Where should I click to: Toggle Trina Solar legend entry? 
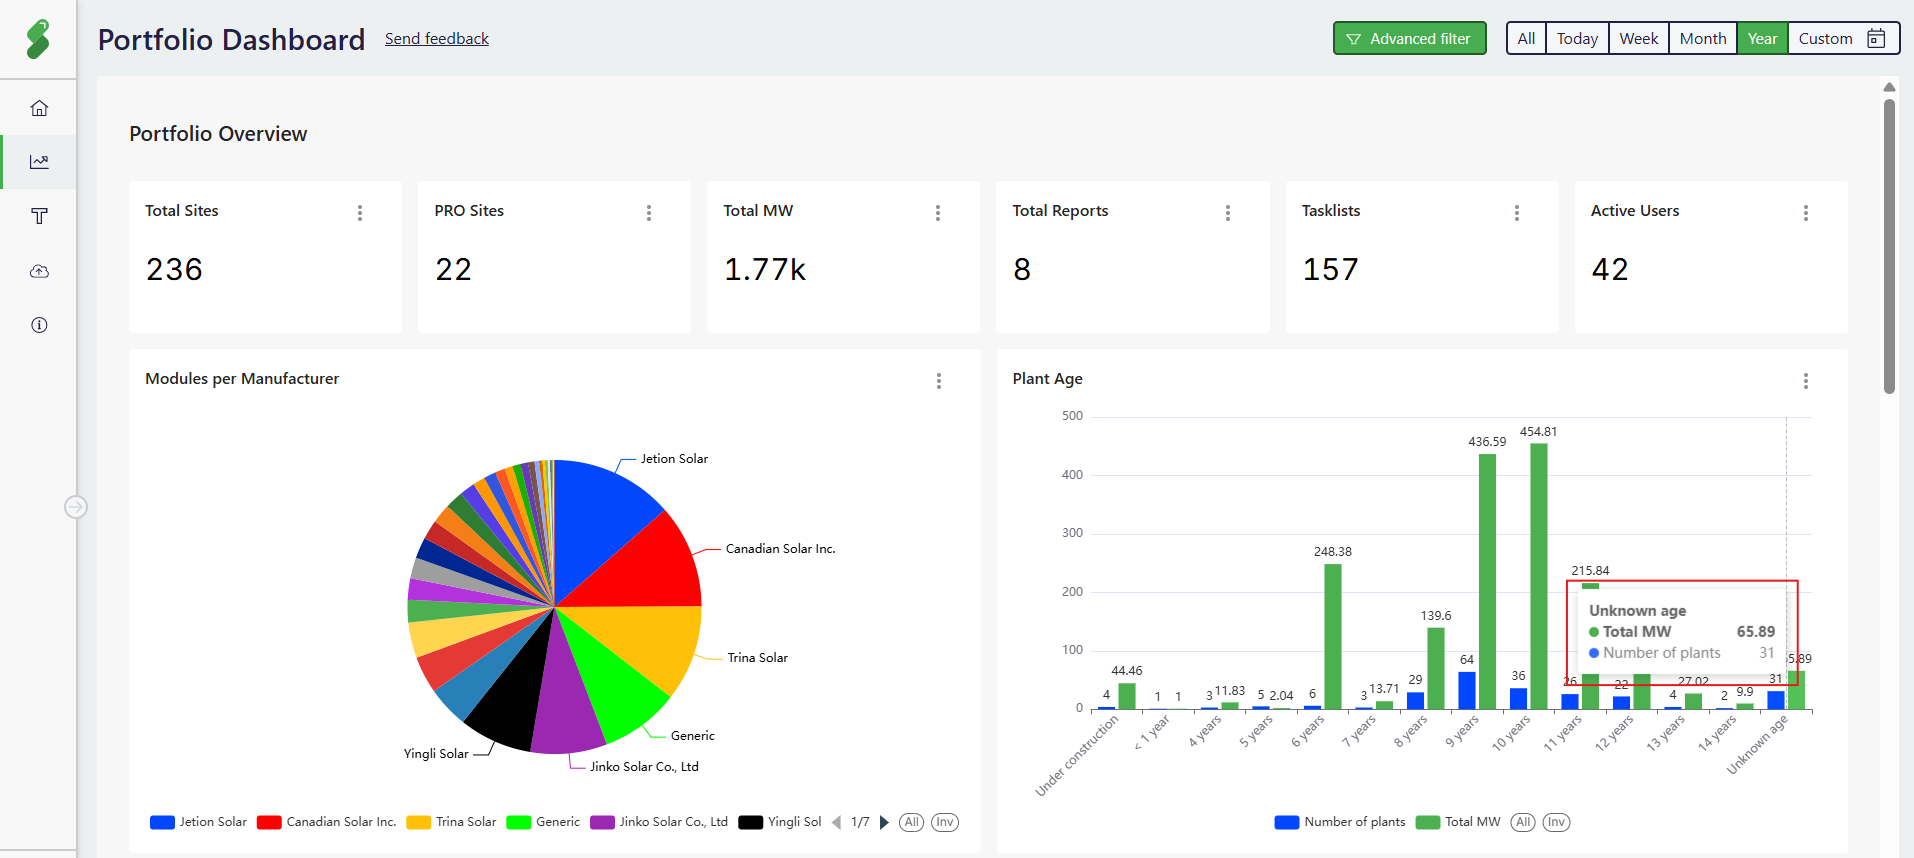pos(451,822)
